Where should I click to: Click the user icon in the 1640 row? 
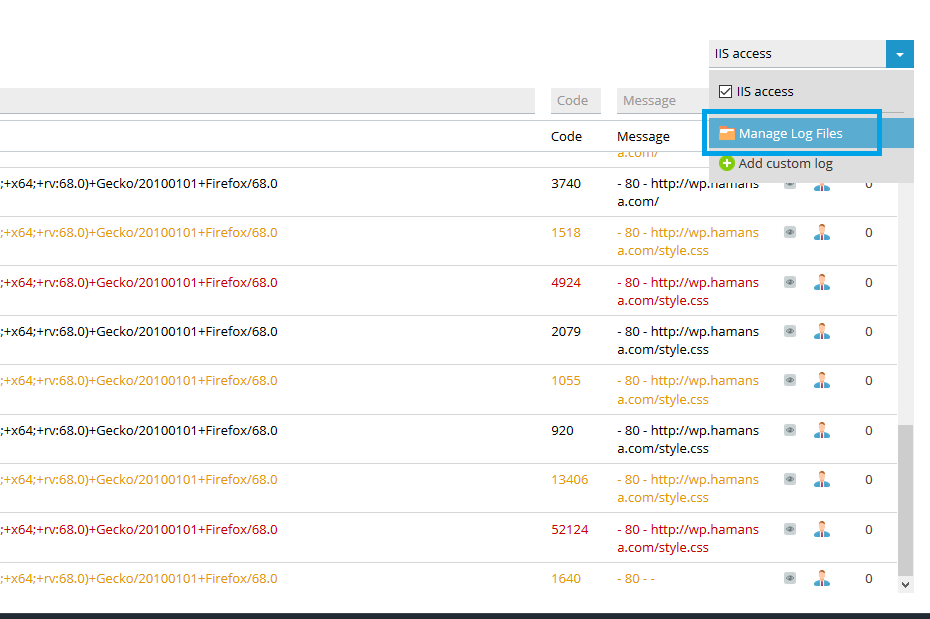[x=822, y=578]
